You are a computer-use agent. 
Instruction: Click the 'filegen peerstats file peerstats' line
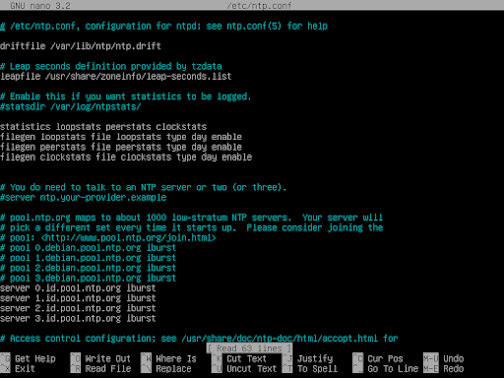121,147
